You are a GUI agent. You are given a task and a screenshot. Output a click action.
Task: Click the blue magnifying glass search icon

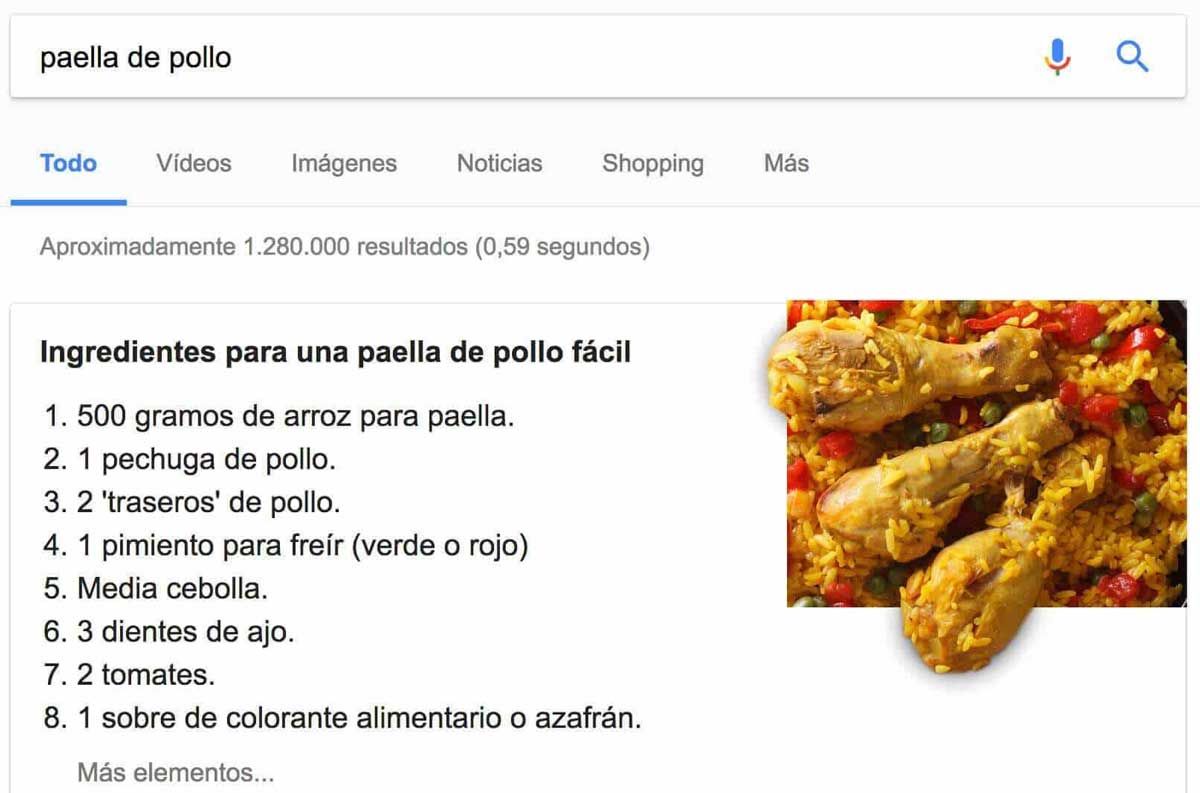point(1132,57)
